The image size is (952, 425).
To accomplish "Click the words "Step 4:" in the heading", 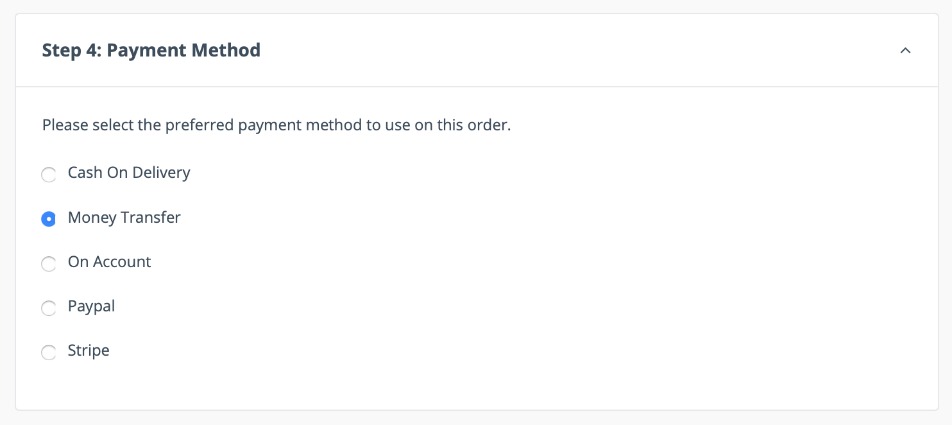I will coord(70,50).
